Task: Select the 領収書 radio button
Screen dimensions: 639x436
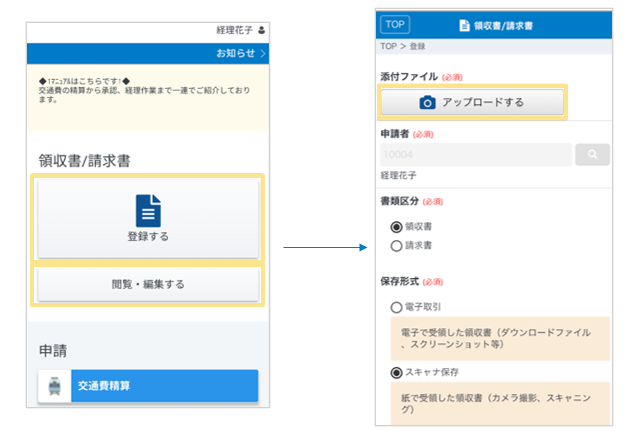Action: point(397,227)
